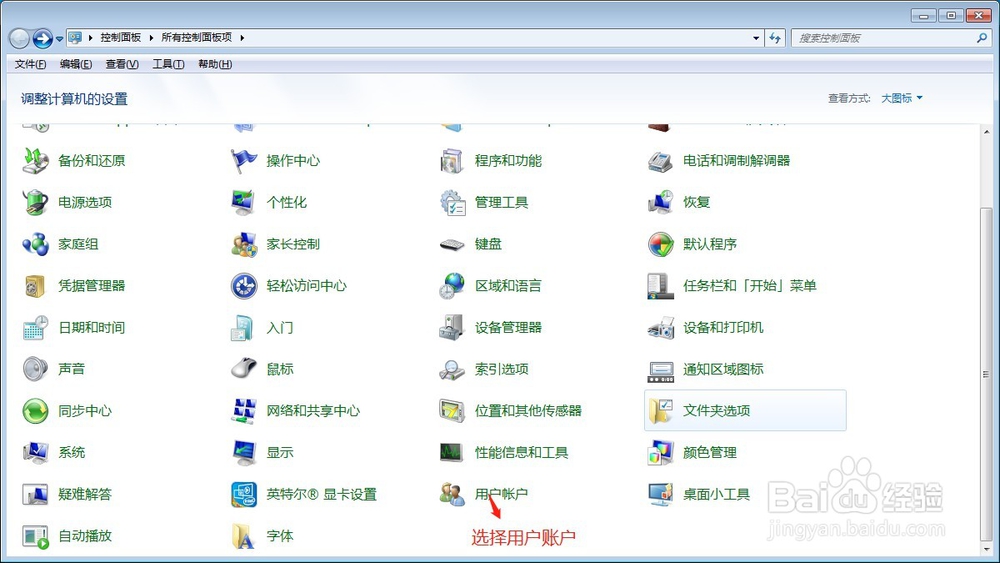Open 恢复 icon
Screen dimensions: 1000x563
(x=660, y=202)
